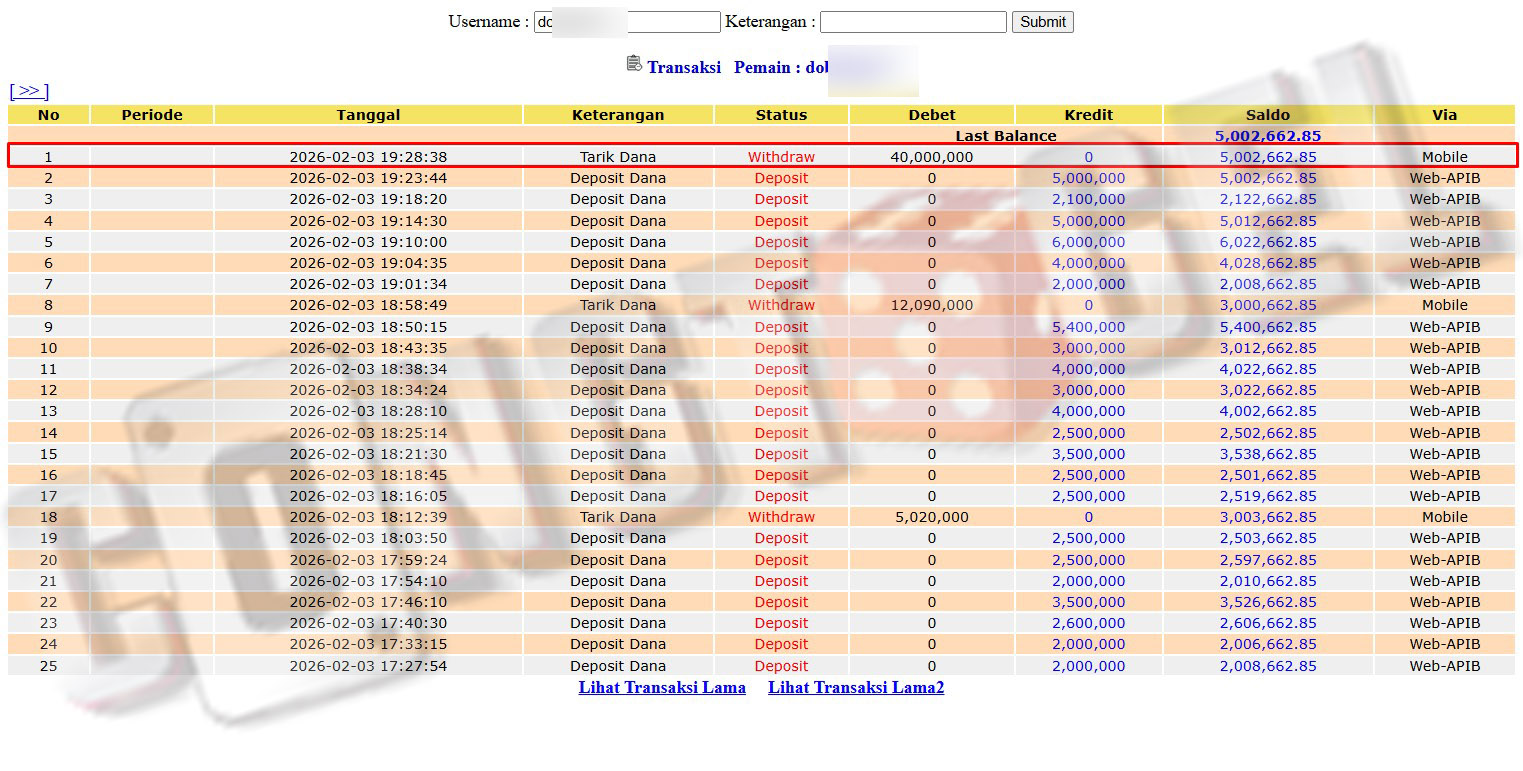This screenshot has width=1523, height=771.
Task: Click the 6,000,000 kredit value in row 5
Action: [x=1088, y=242]
